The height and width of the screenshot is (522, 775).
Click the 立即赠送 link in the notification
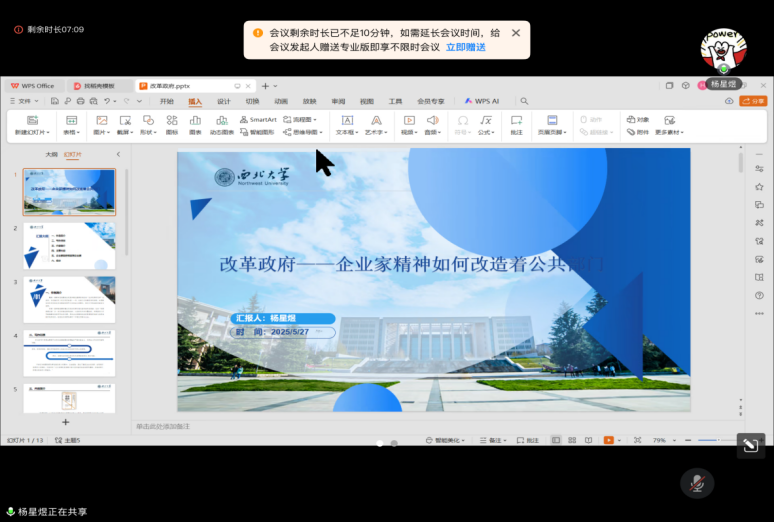point(465,47)
